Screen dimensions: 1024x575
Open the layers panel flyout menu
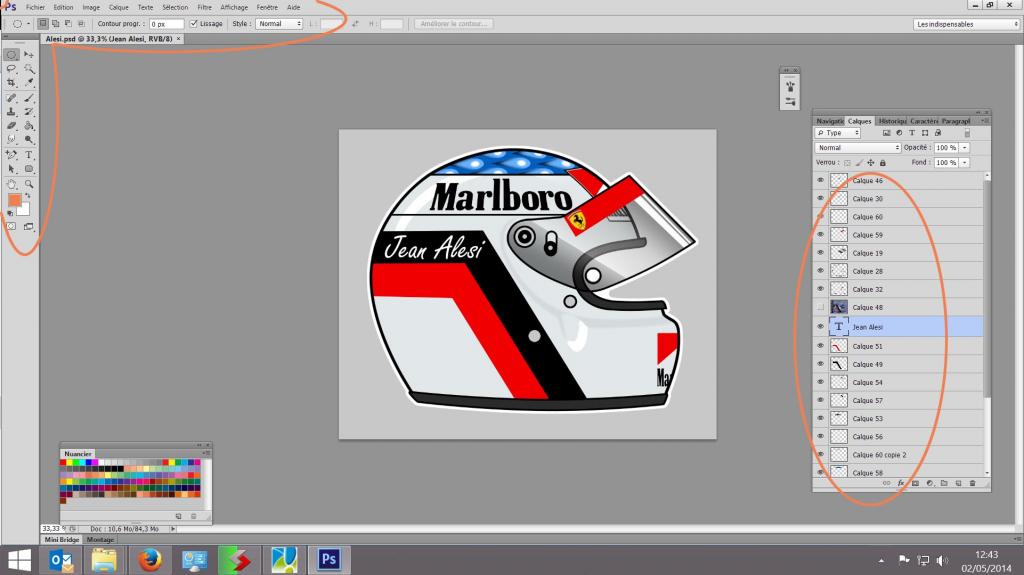tap(985, 121)
